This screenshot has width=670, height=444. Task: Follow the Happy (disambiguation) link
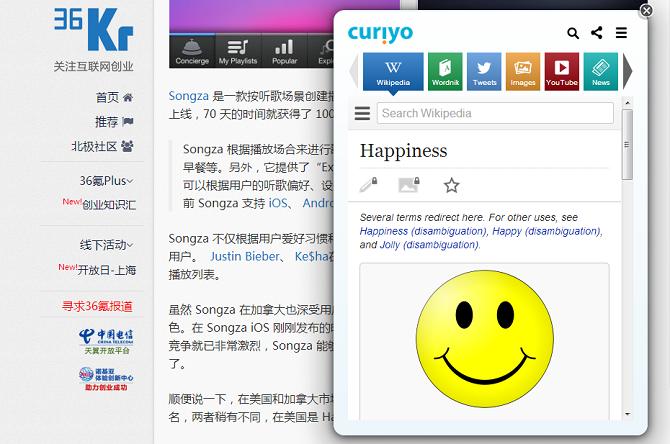[547, 231]
